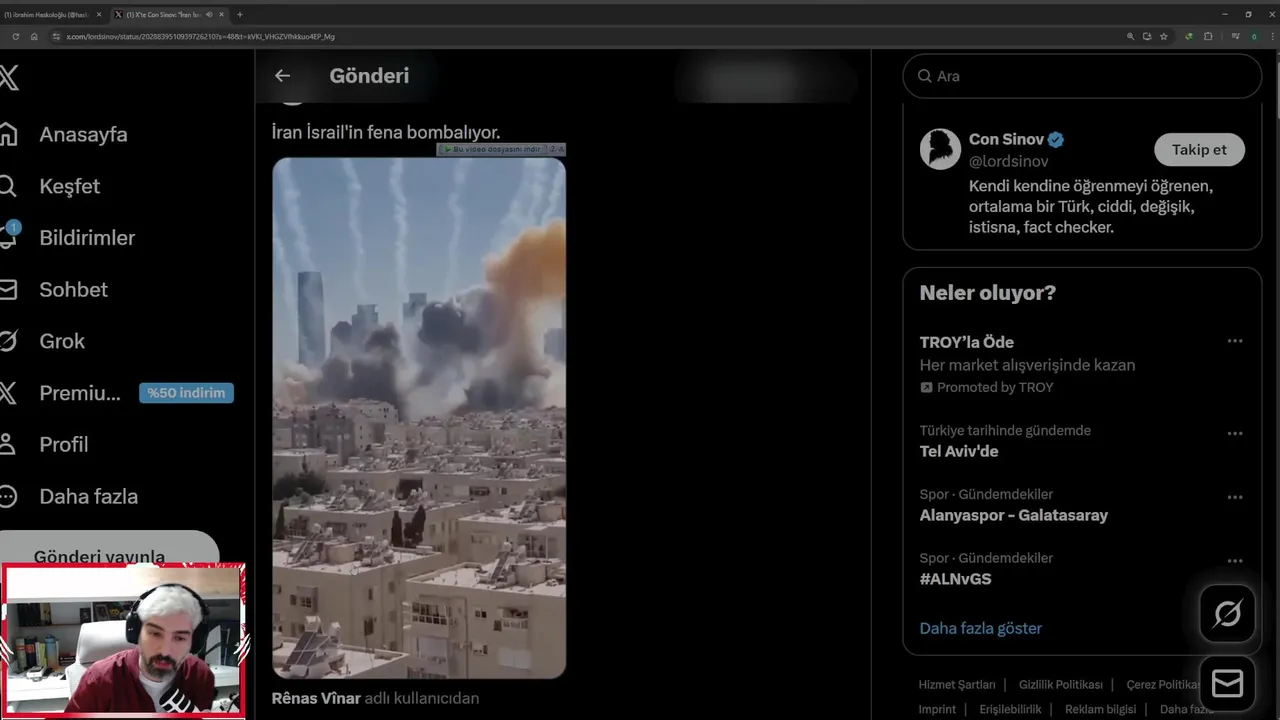Click Imprint footer link
The width and height of the screenshot is (1280, 720).
click(937, 709)
